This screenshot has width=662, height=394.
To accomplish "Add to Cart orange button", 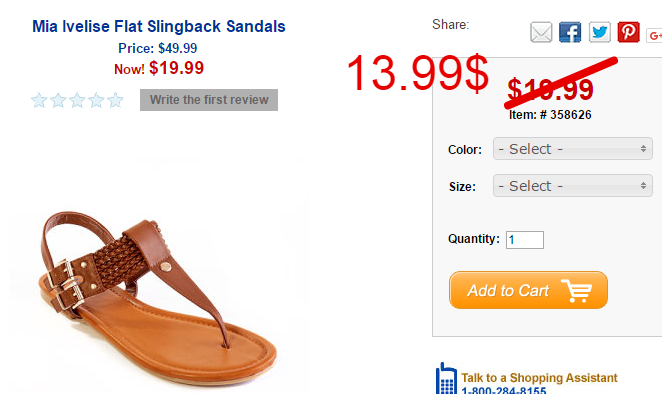I will [x=528, y=290].
